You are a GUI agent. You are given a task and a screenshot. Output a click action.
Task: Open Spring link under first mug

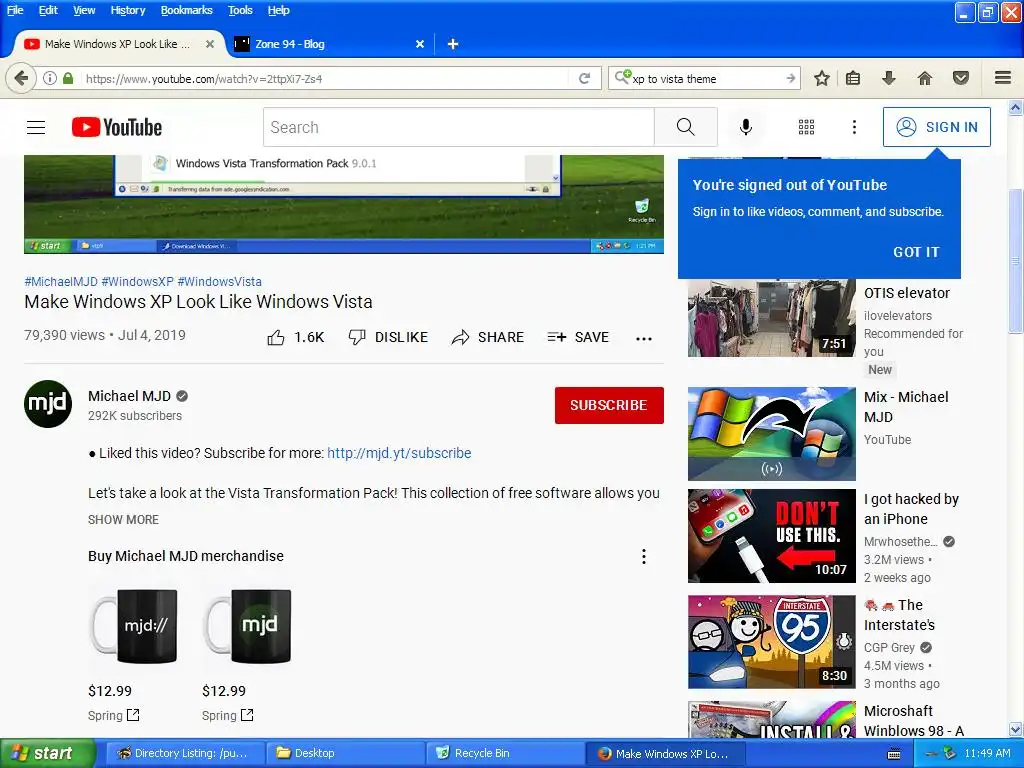114,716
